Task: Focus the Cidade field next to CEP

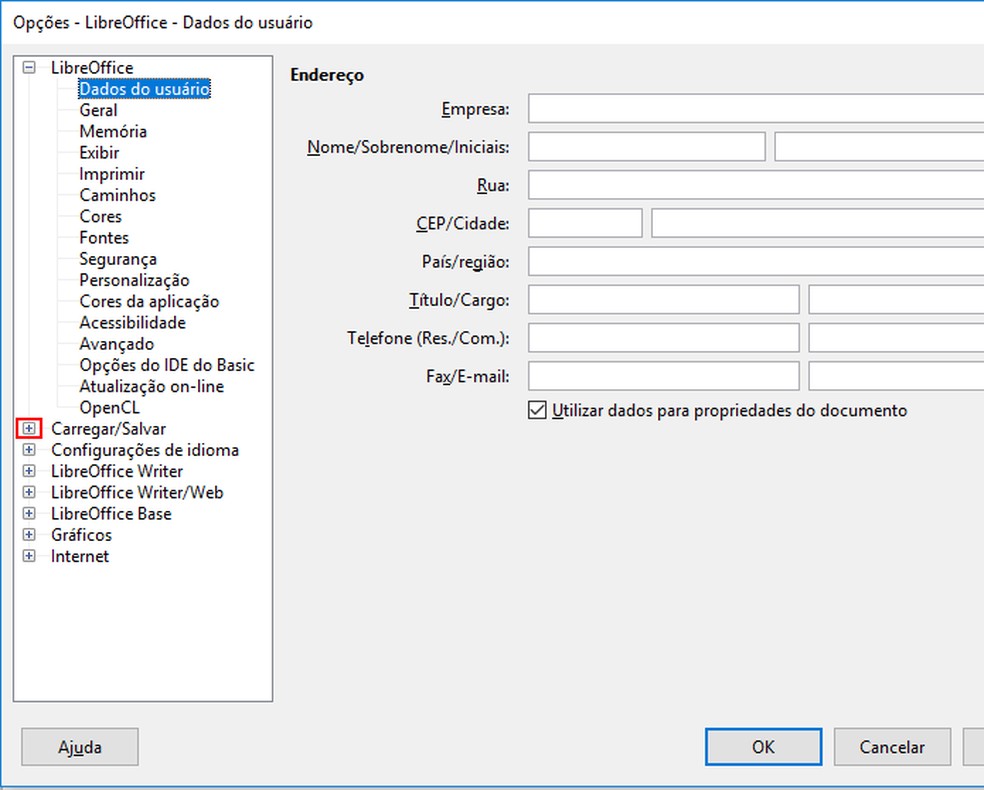Action: (818, 223)
